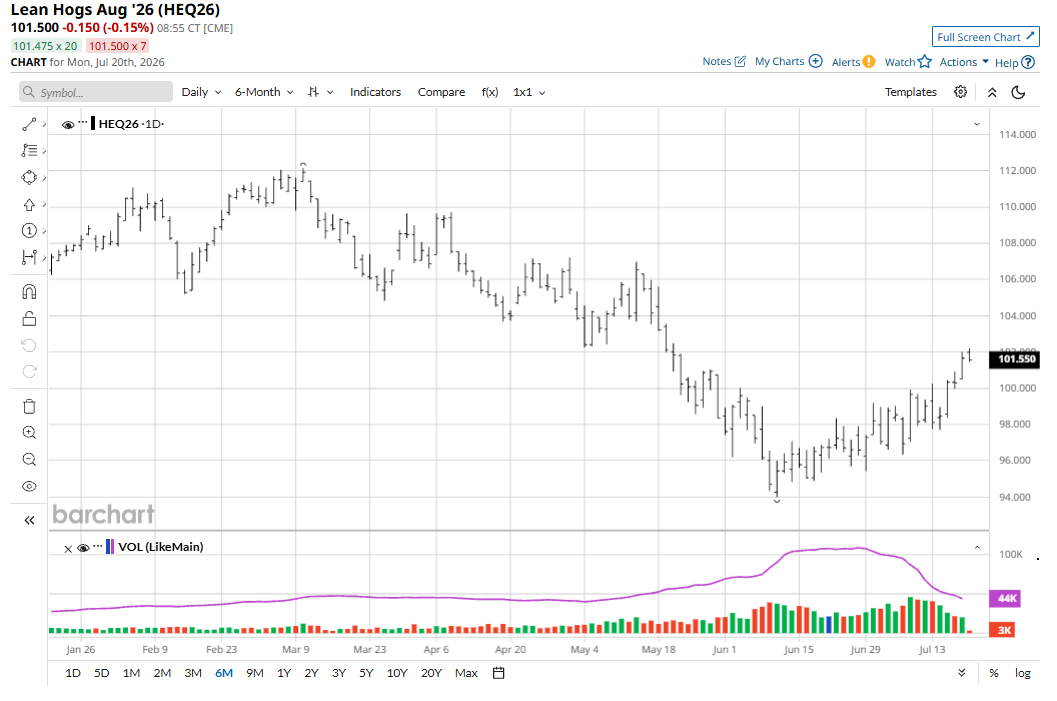Click the undo arrow icon
This screenshot has height=701, width=1057.
click(x=29, y=345)
